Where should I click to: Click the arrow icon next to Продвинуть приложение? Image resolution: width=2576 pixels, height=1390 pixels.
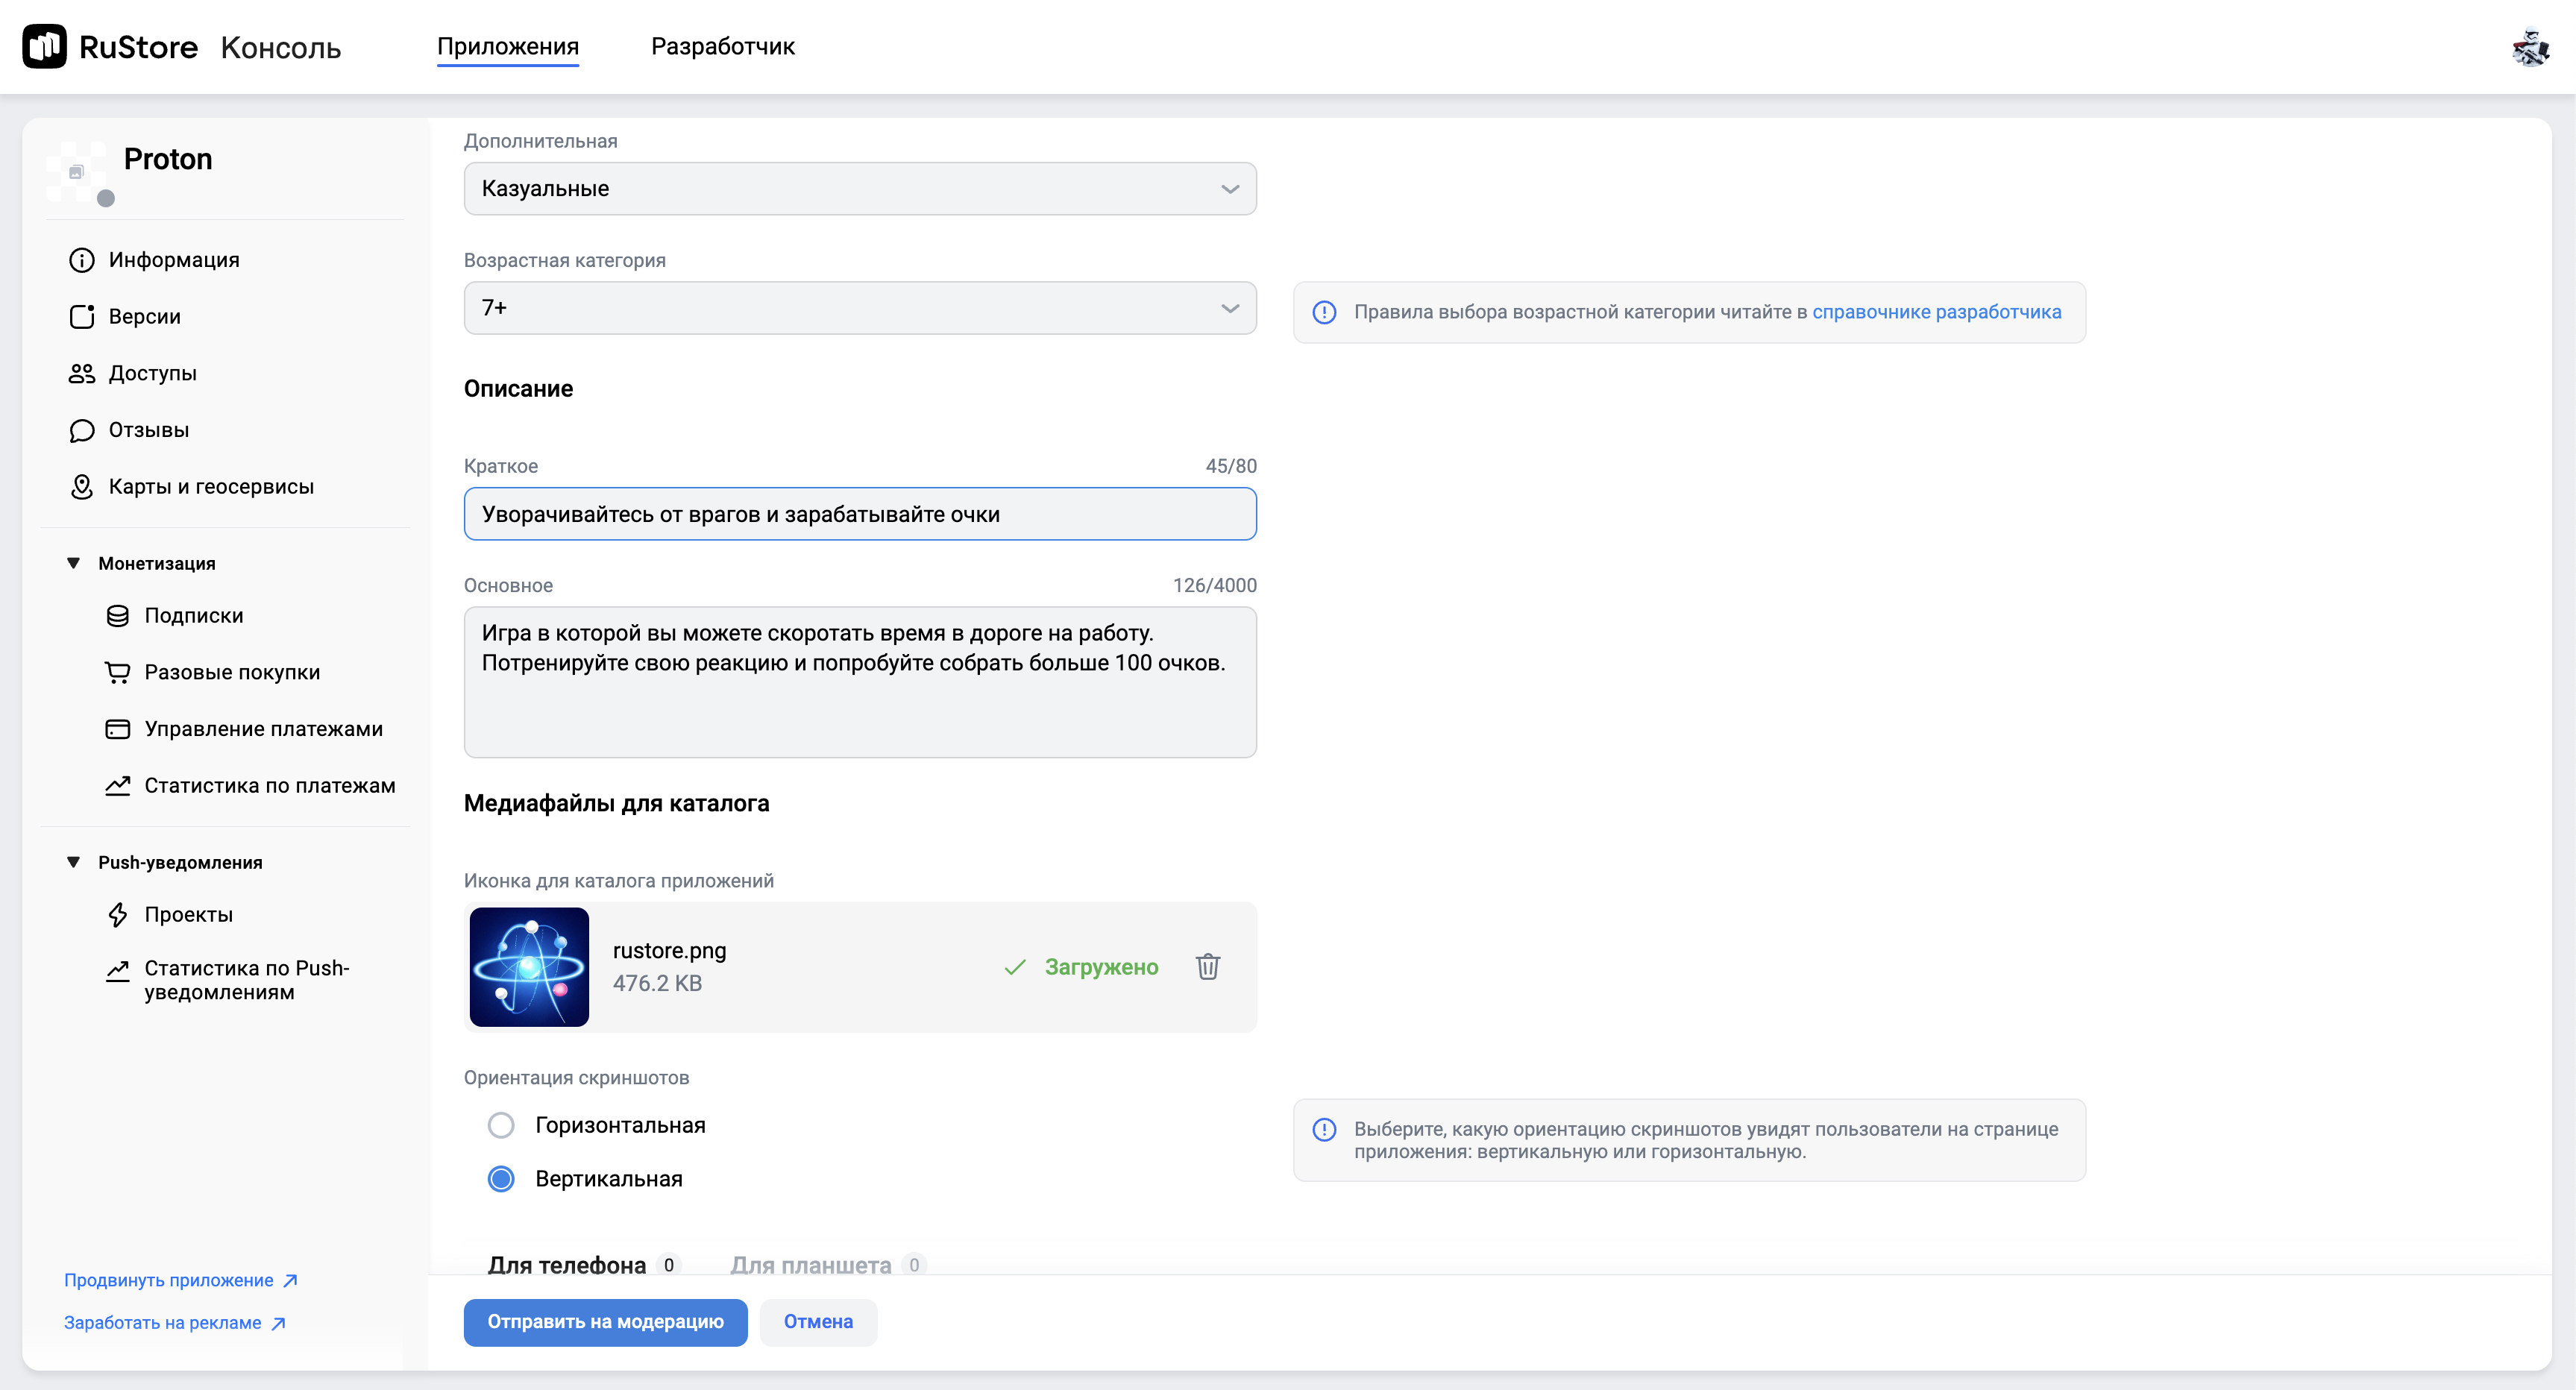[x=290, y=1281]
